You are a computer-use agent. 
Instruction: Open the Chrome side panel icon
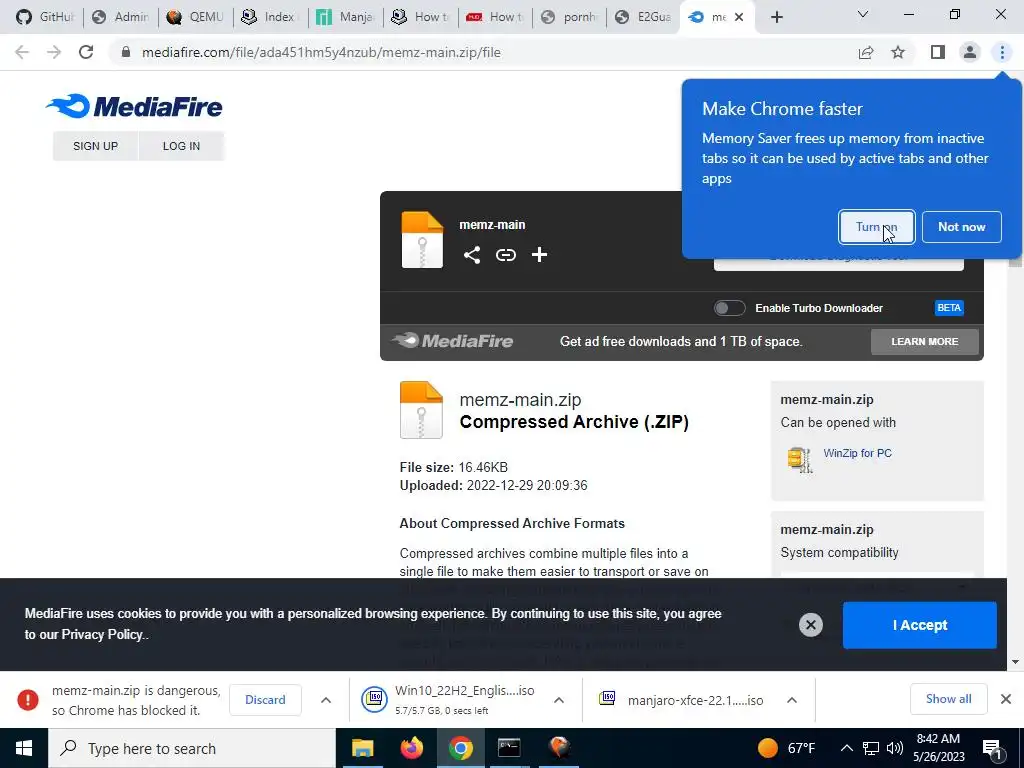[938, 52]
